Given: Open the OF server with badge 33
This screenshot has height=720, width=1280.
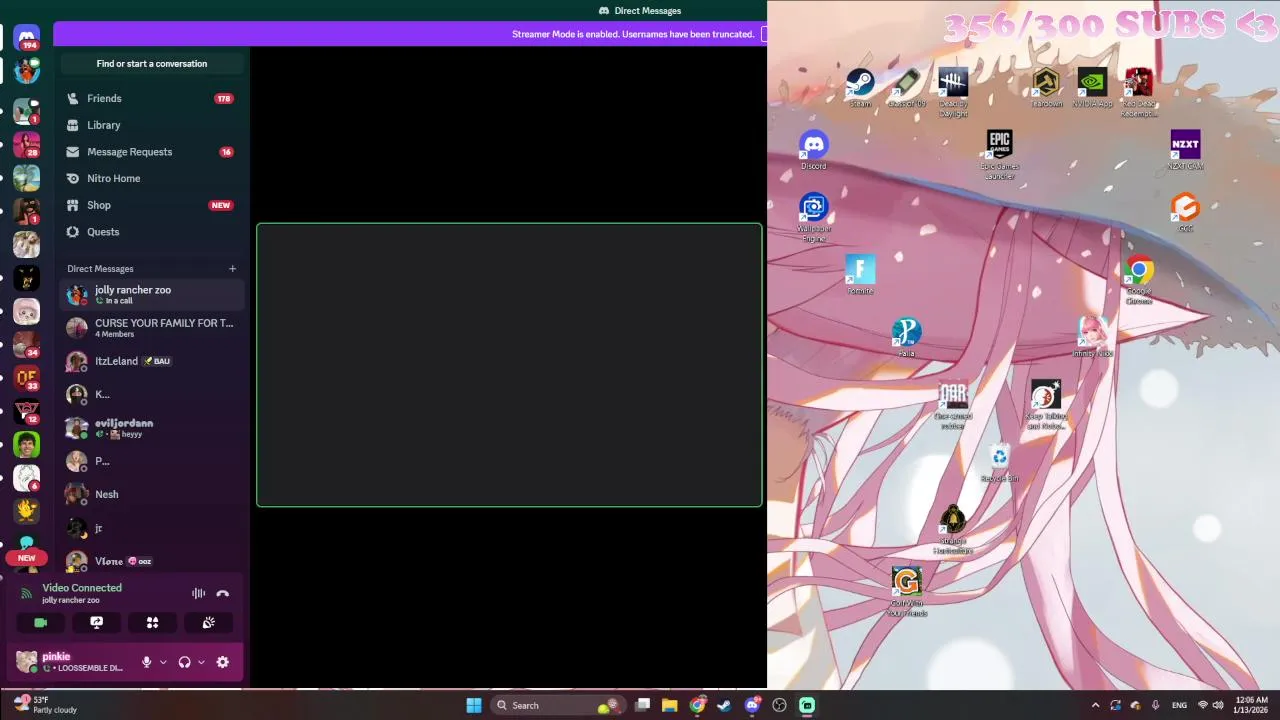Looking at the screenshot, I should coord(27,378).
